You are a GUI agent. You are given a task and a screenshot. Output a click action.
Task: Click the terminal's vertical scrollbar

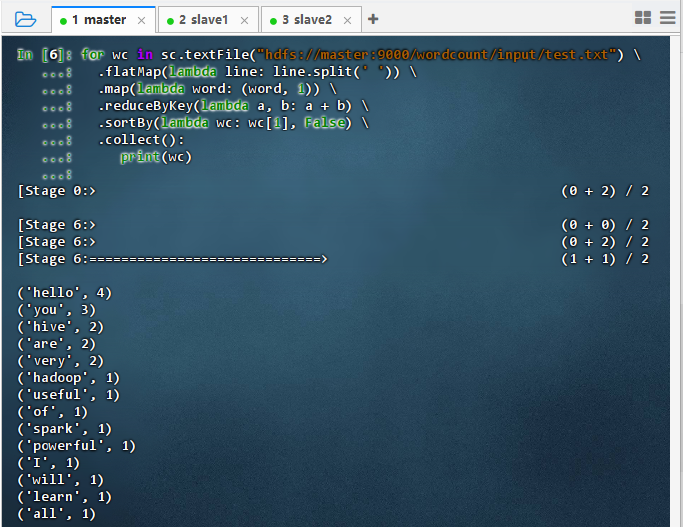[x=676, y=281]
